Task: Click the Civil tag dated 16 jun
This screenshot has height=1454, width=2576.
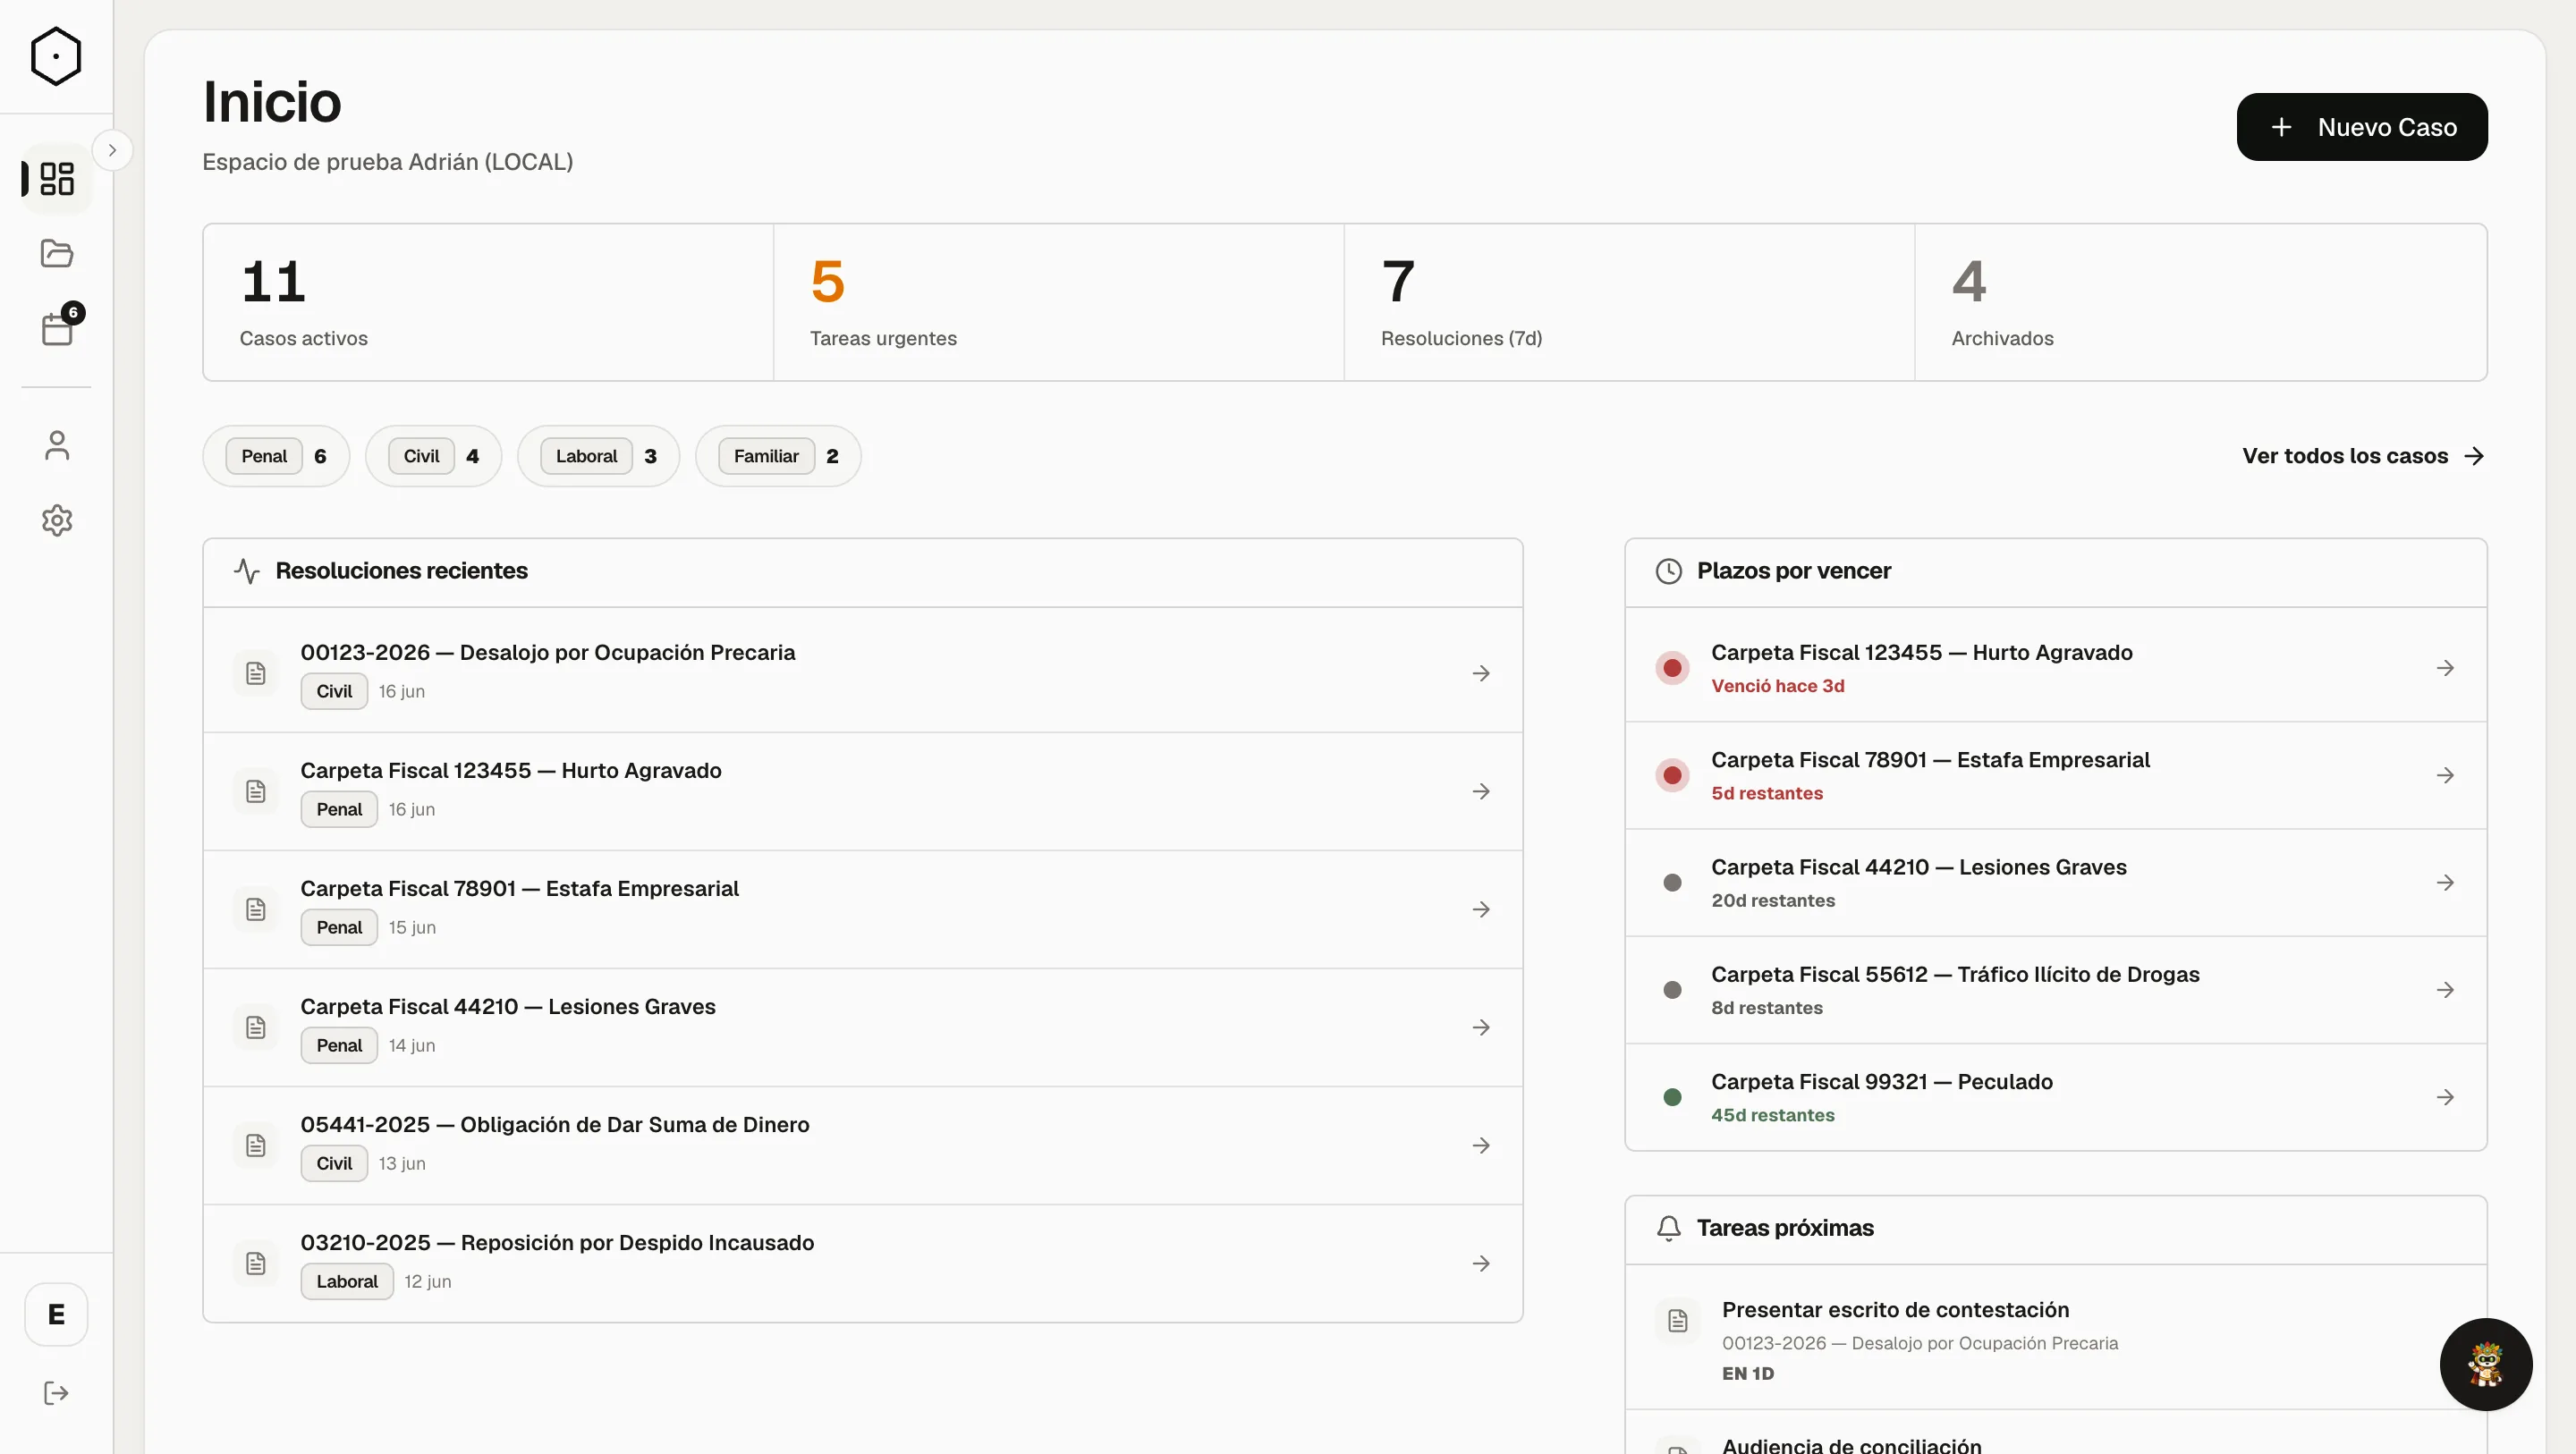Action: 334,691
